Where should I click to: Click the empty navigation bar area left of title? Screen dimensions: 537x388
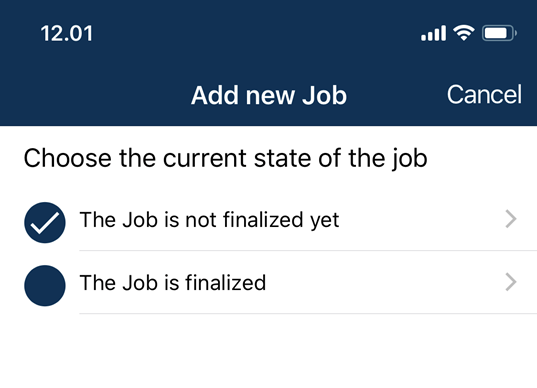(x=94, y=95)
